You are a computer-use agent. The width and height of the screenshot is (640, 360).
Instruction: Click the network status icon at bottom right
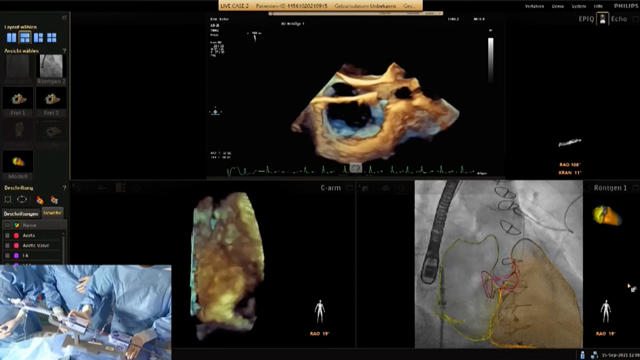pos(594,355)
